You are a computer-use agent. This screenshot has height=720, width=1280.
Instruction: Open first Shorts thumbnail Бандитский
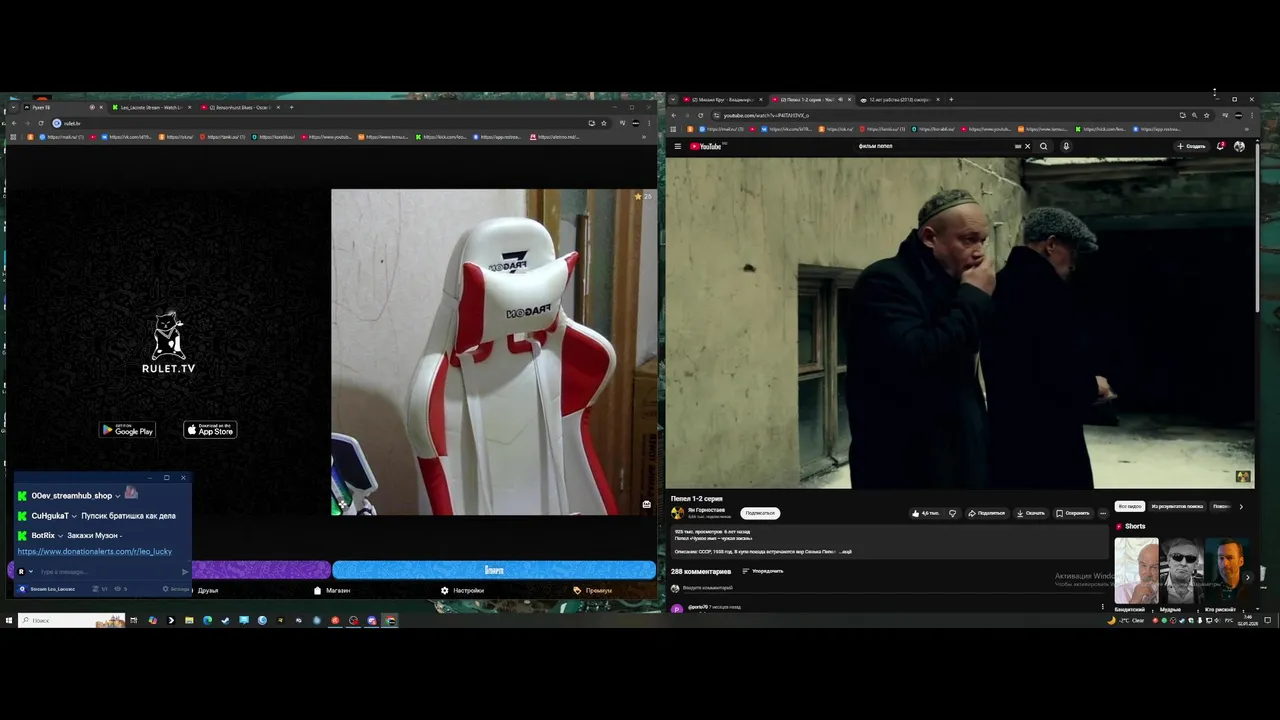click(x=1137, y=571)
